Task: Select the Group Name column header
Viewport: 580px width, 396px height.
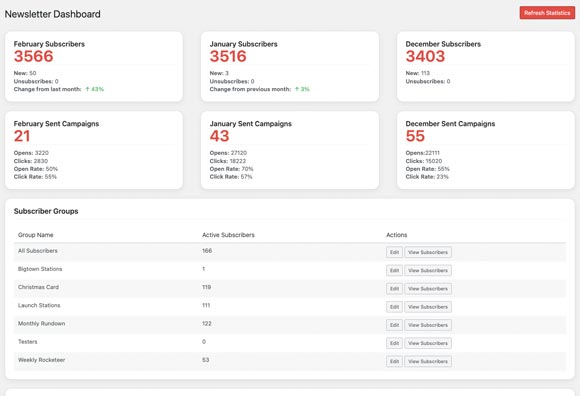Action: pyautogui.click(x=36, y=235)
